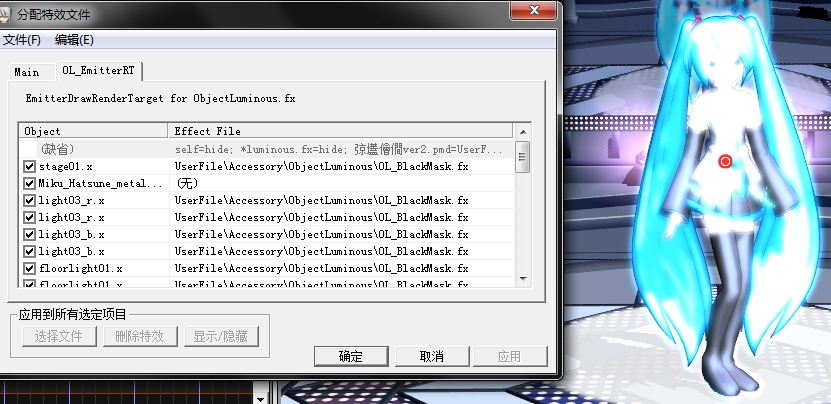Click the list scrollbar down arrow

point(523,278)
